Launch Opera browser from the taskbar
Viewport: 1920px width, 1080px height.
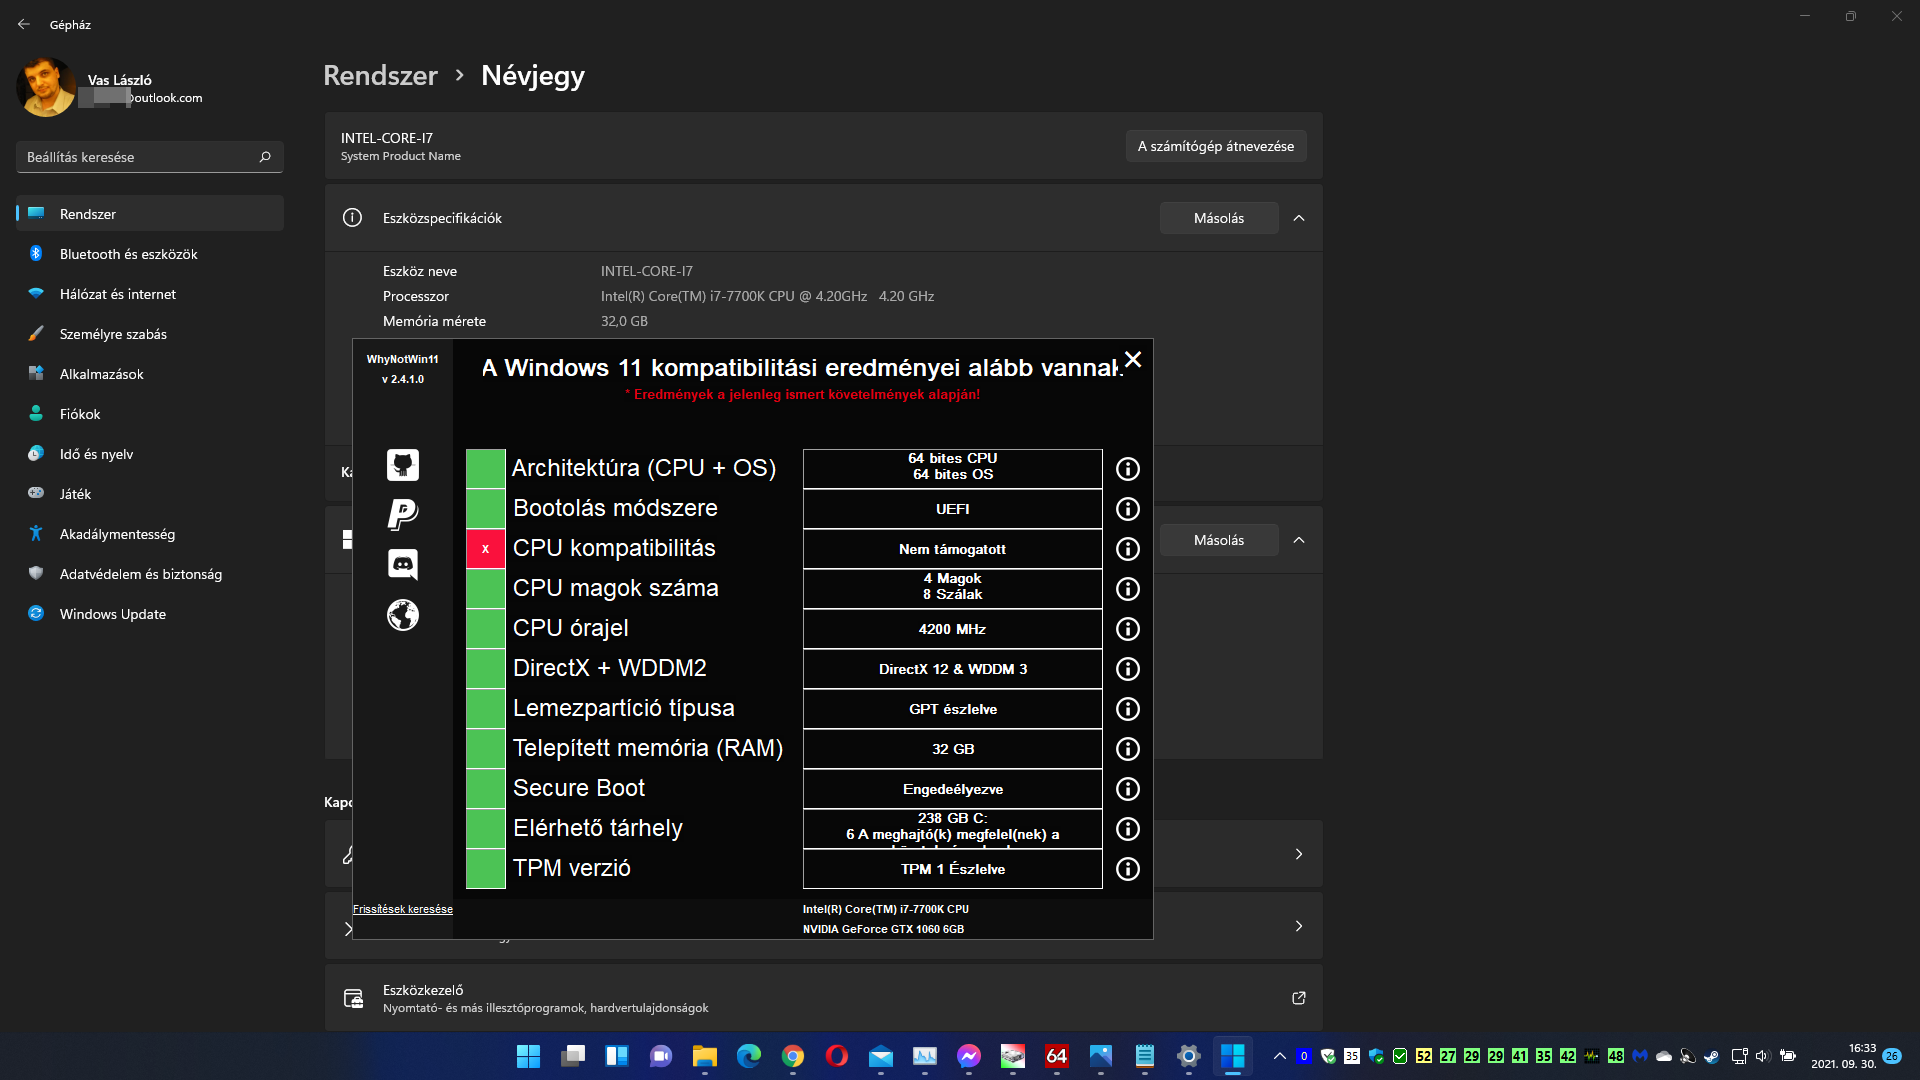(x=837, y=1056)
